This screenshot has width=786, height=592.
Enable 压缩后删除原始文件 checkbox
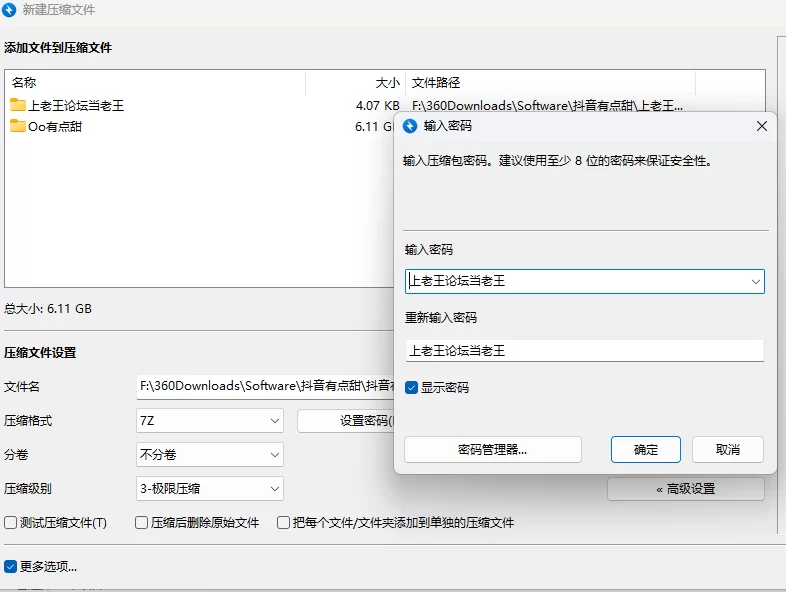tap(142, 522)
